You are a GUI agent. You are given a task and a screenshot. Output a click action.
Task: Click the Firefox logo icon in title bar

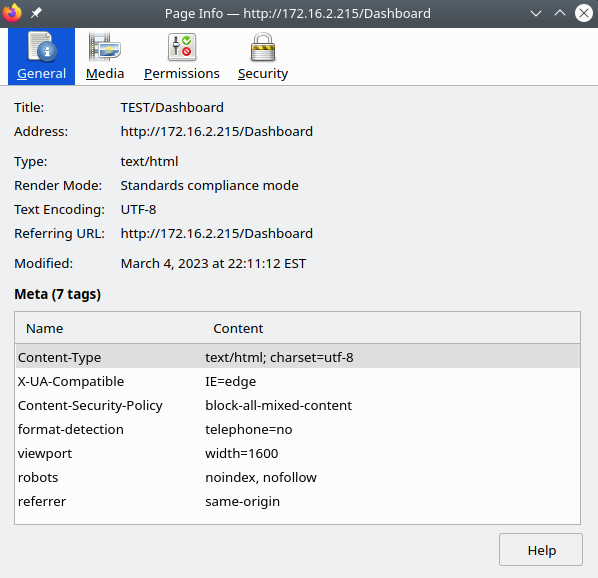[x=12, y=13]
